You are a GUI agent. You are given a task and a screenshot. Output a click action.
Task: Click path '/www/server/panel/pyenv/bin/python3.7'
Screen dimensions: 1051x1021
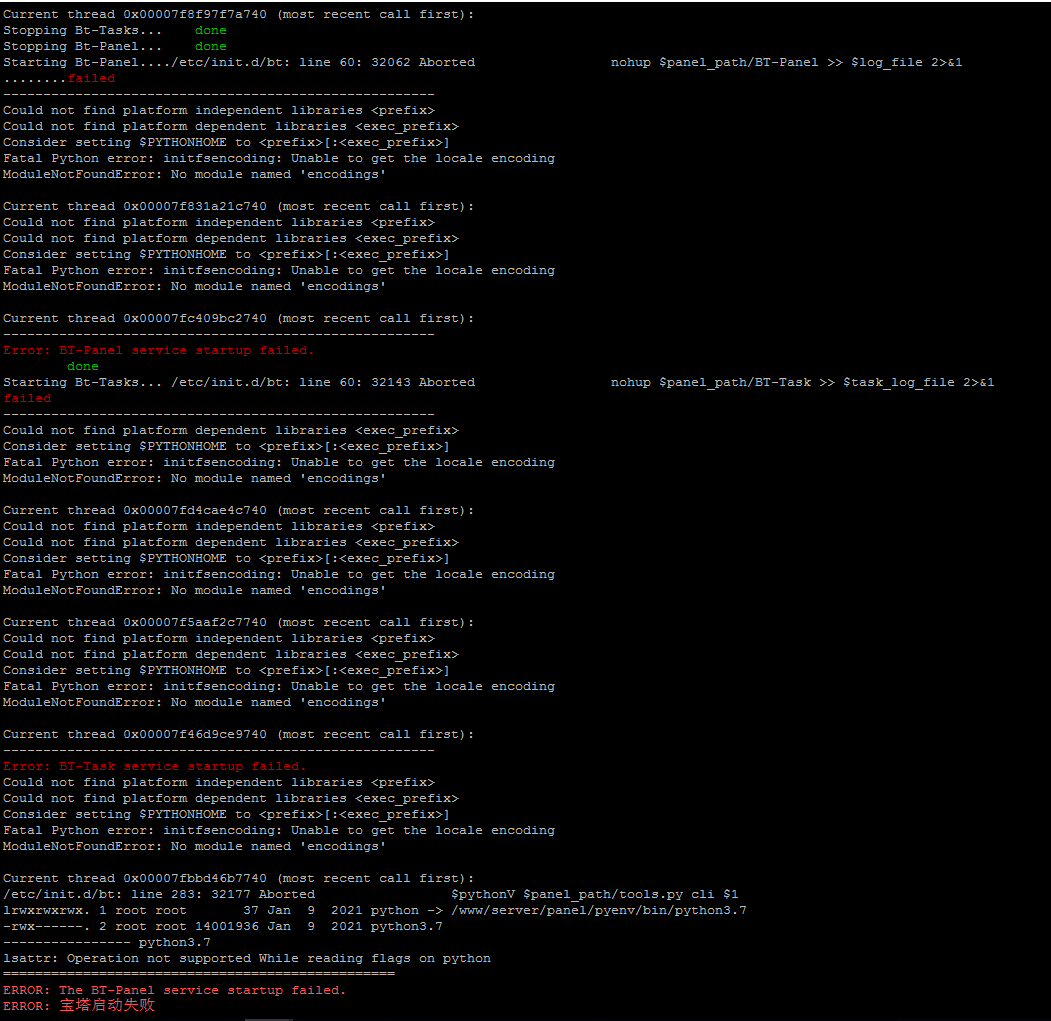point(599,910)
